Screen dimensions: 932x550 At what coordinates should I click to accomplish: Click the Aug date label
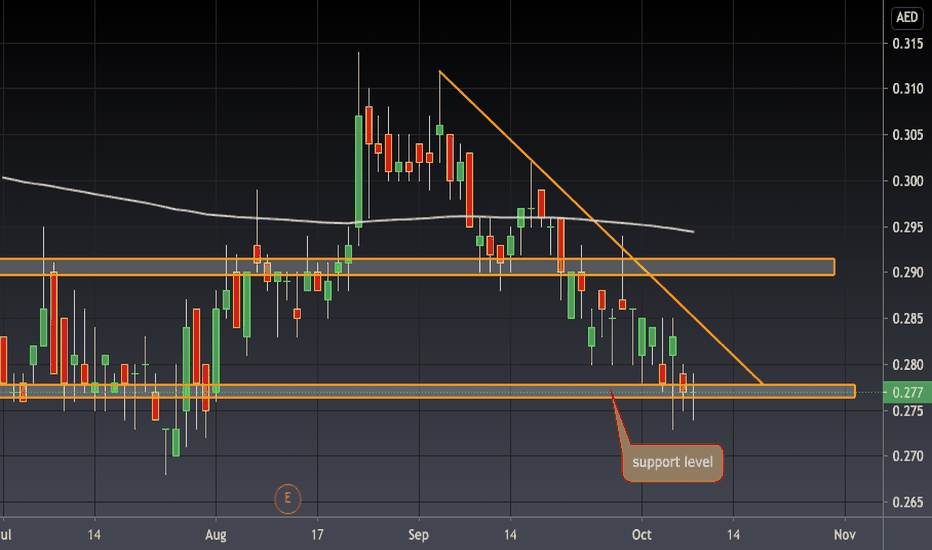[x=216, y=535]
